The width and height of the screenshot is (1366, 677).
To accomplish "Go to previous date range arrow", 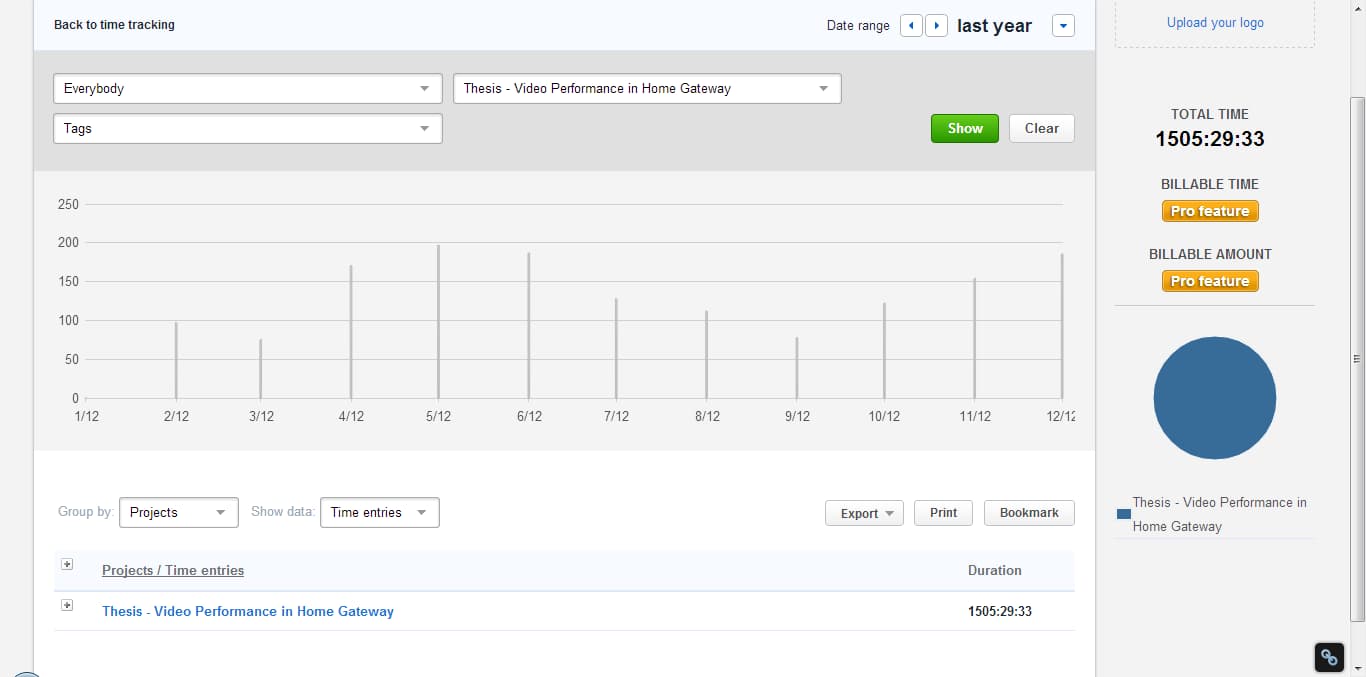I will pos(911,25).
